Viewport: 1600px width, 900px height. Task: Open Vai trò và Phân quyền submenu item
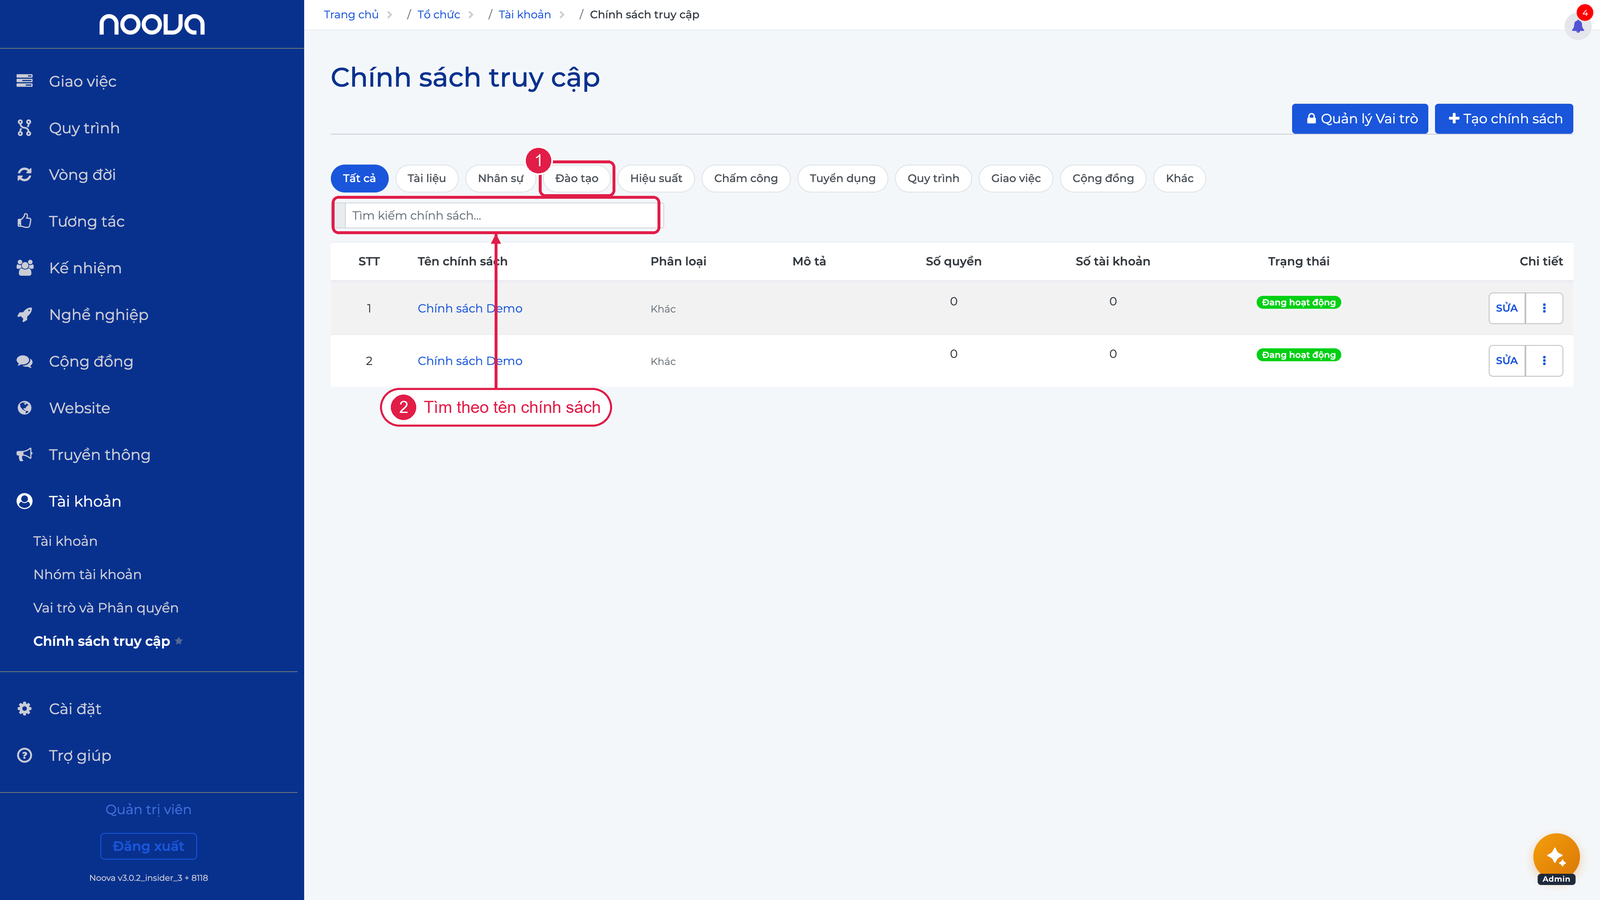tap(106, 608)
